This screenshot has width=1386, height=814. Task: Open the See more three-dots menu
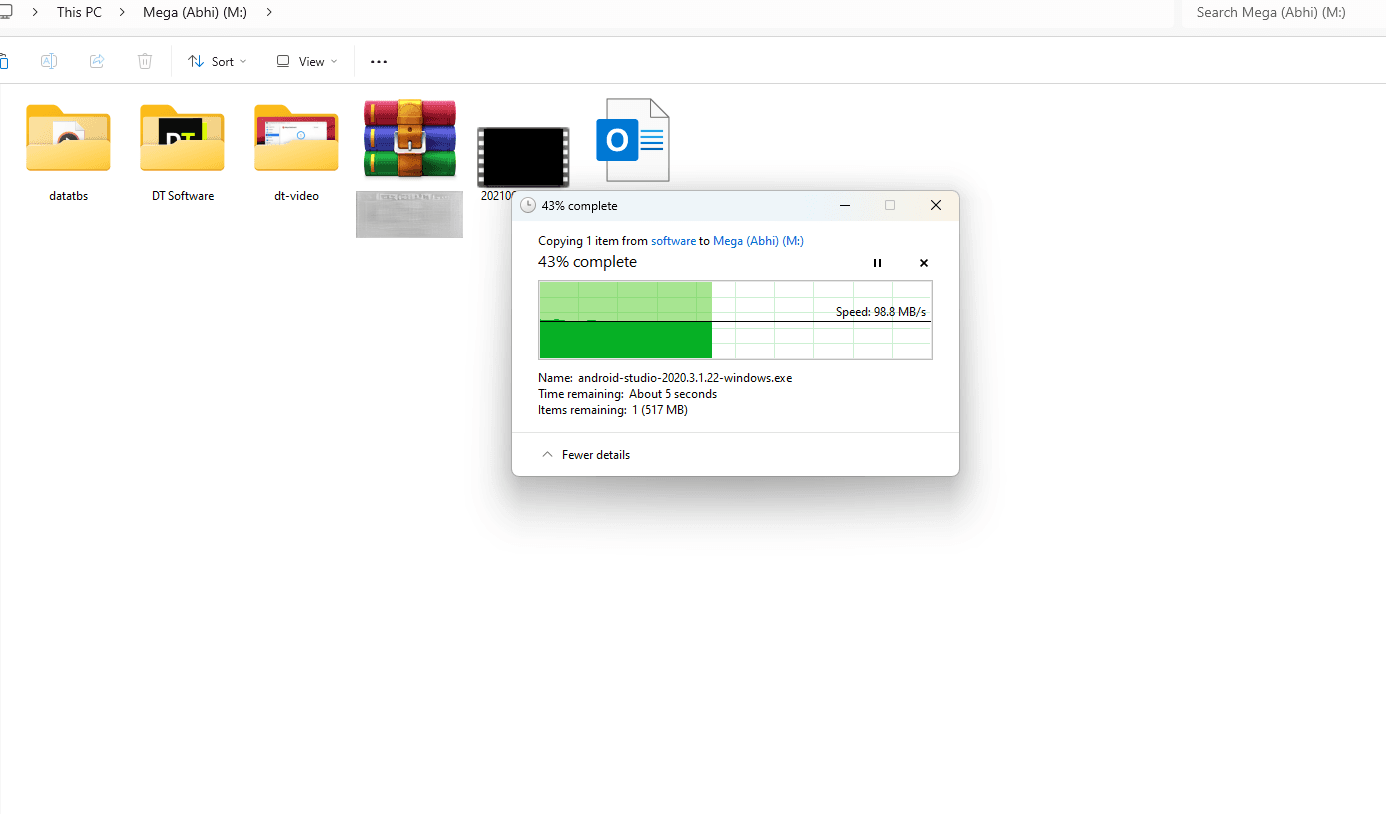coord(379,61)
